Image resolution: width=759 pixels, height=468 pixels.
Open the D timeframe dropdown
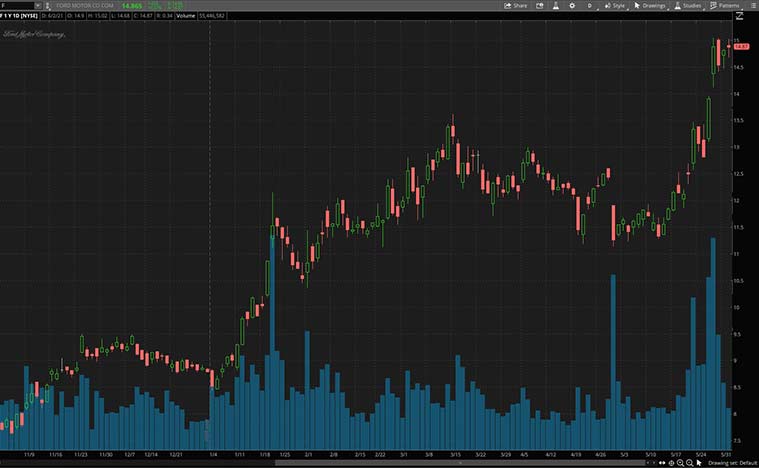[x=590, y=5]
